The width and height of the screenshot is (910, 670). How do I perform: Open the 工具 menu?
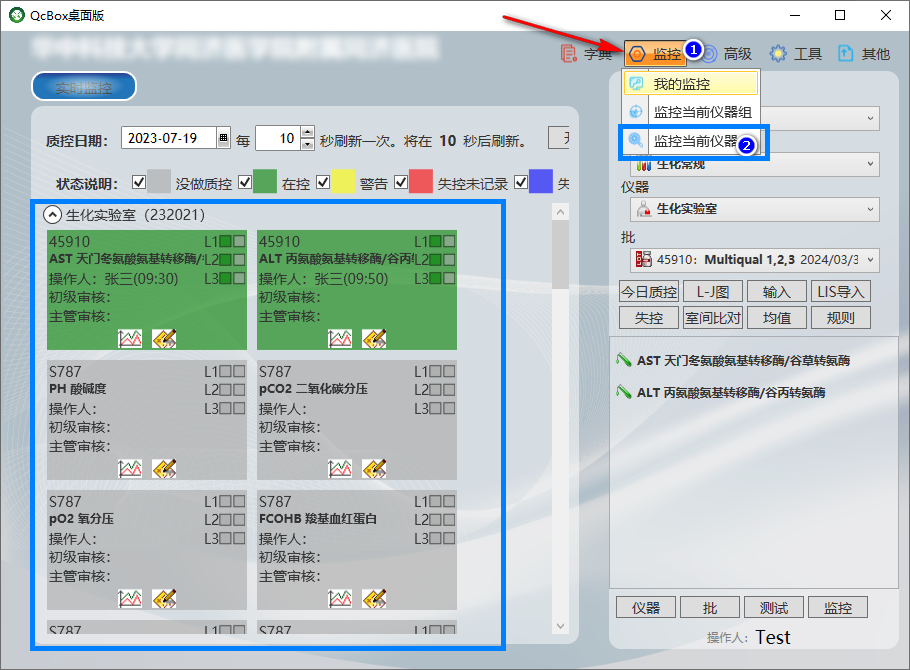pos(796,54)
